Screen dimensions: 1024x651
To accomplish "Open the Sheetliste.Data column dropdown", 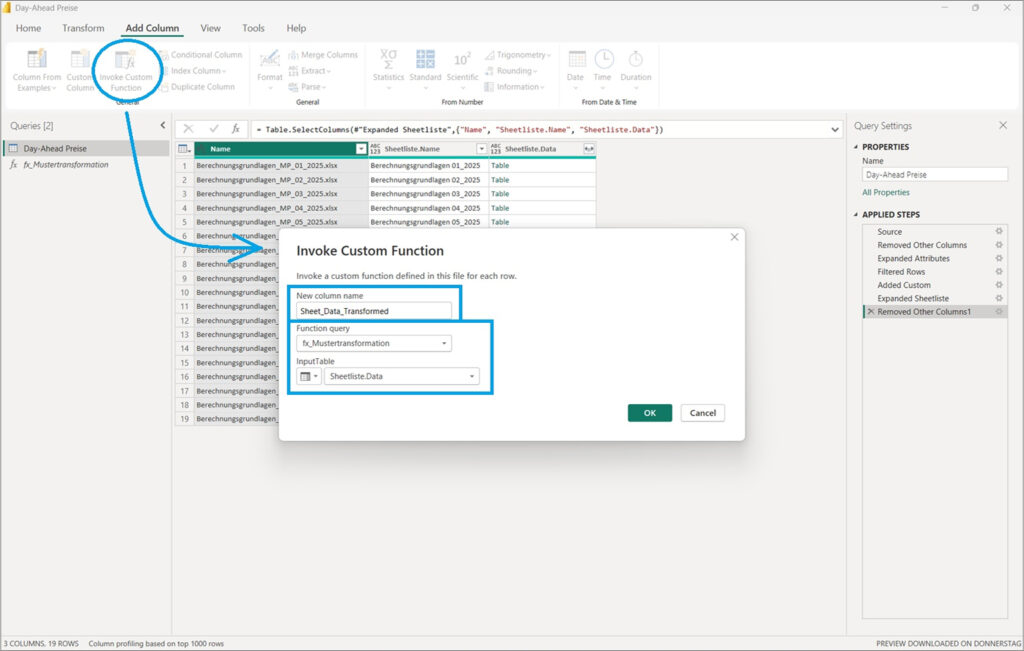I will click(402, 376).
